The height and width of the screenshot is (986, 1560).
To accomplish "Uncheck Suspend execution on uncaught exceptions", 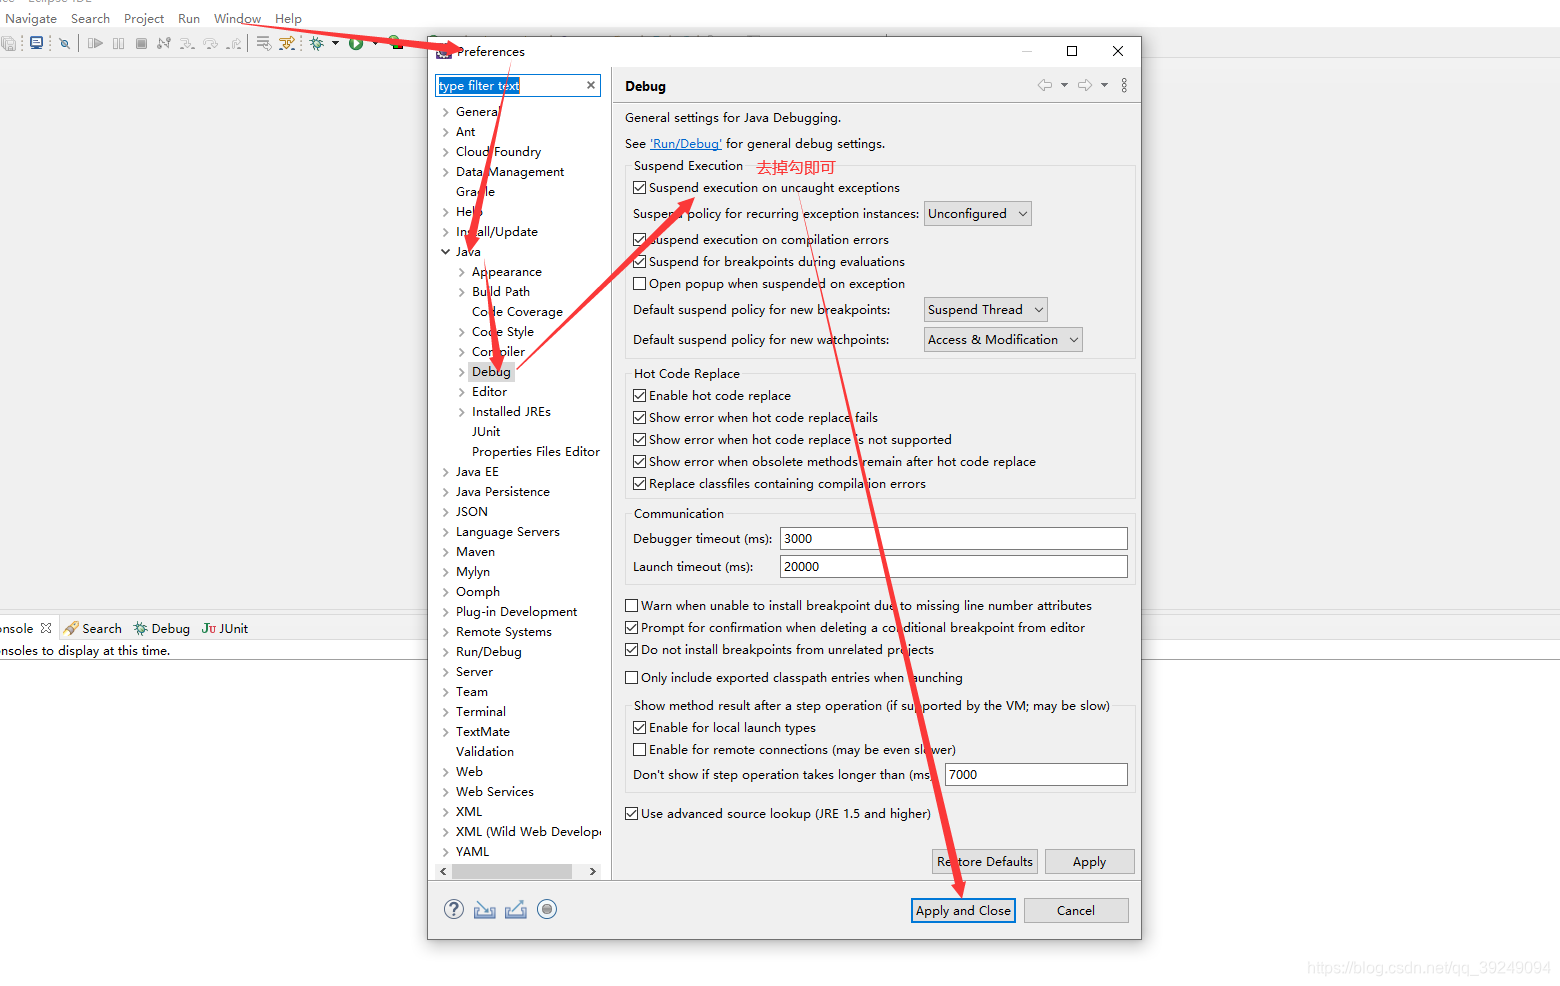I will pos(640,187).
